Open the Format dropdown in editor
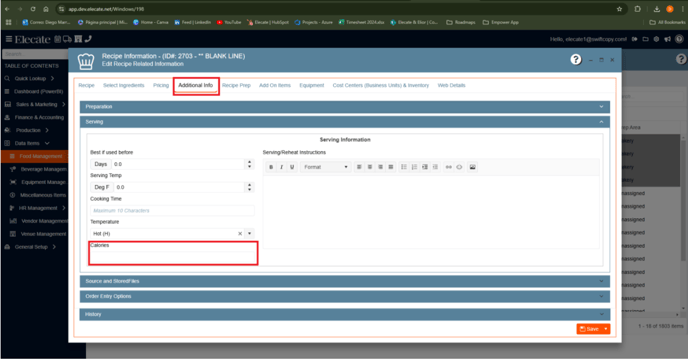 coord(326,167)
